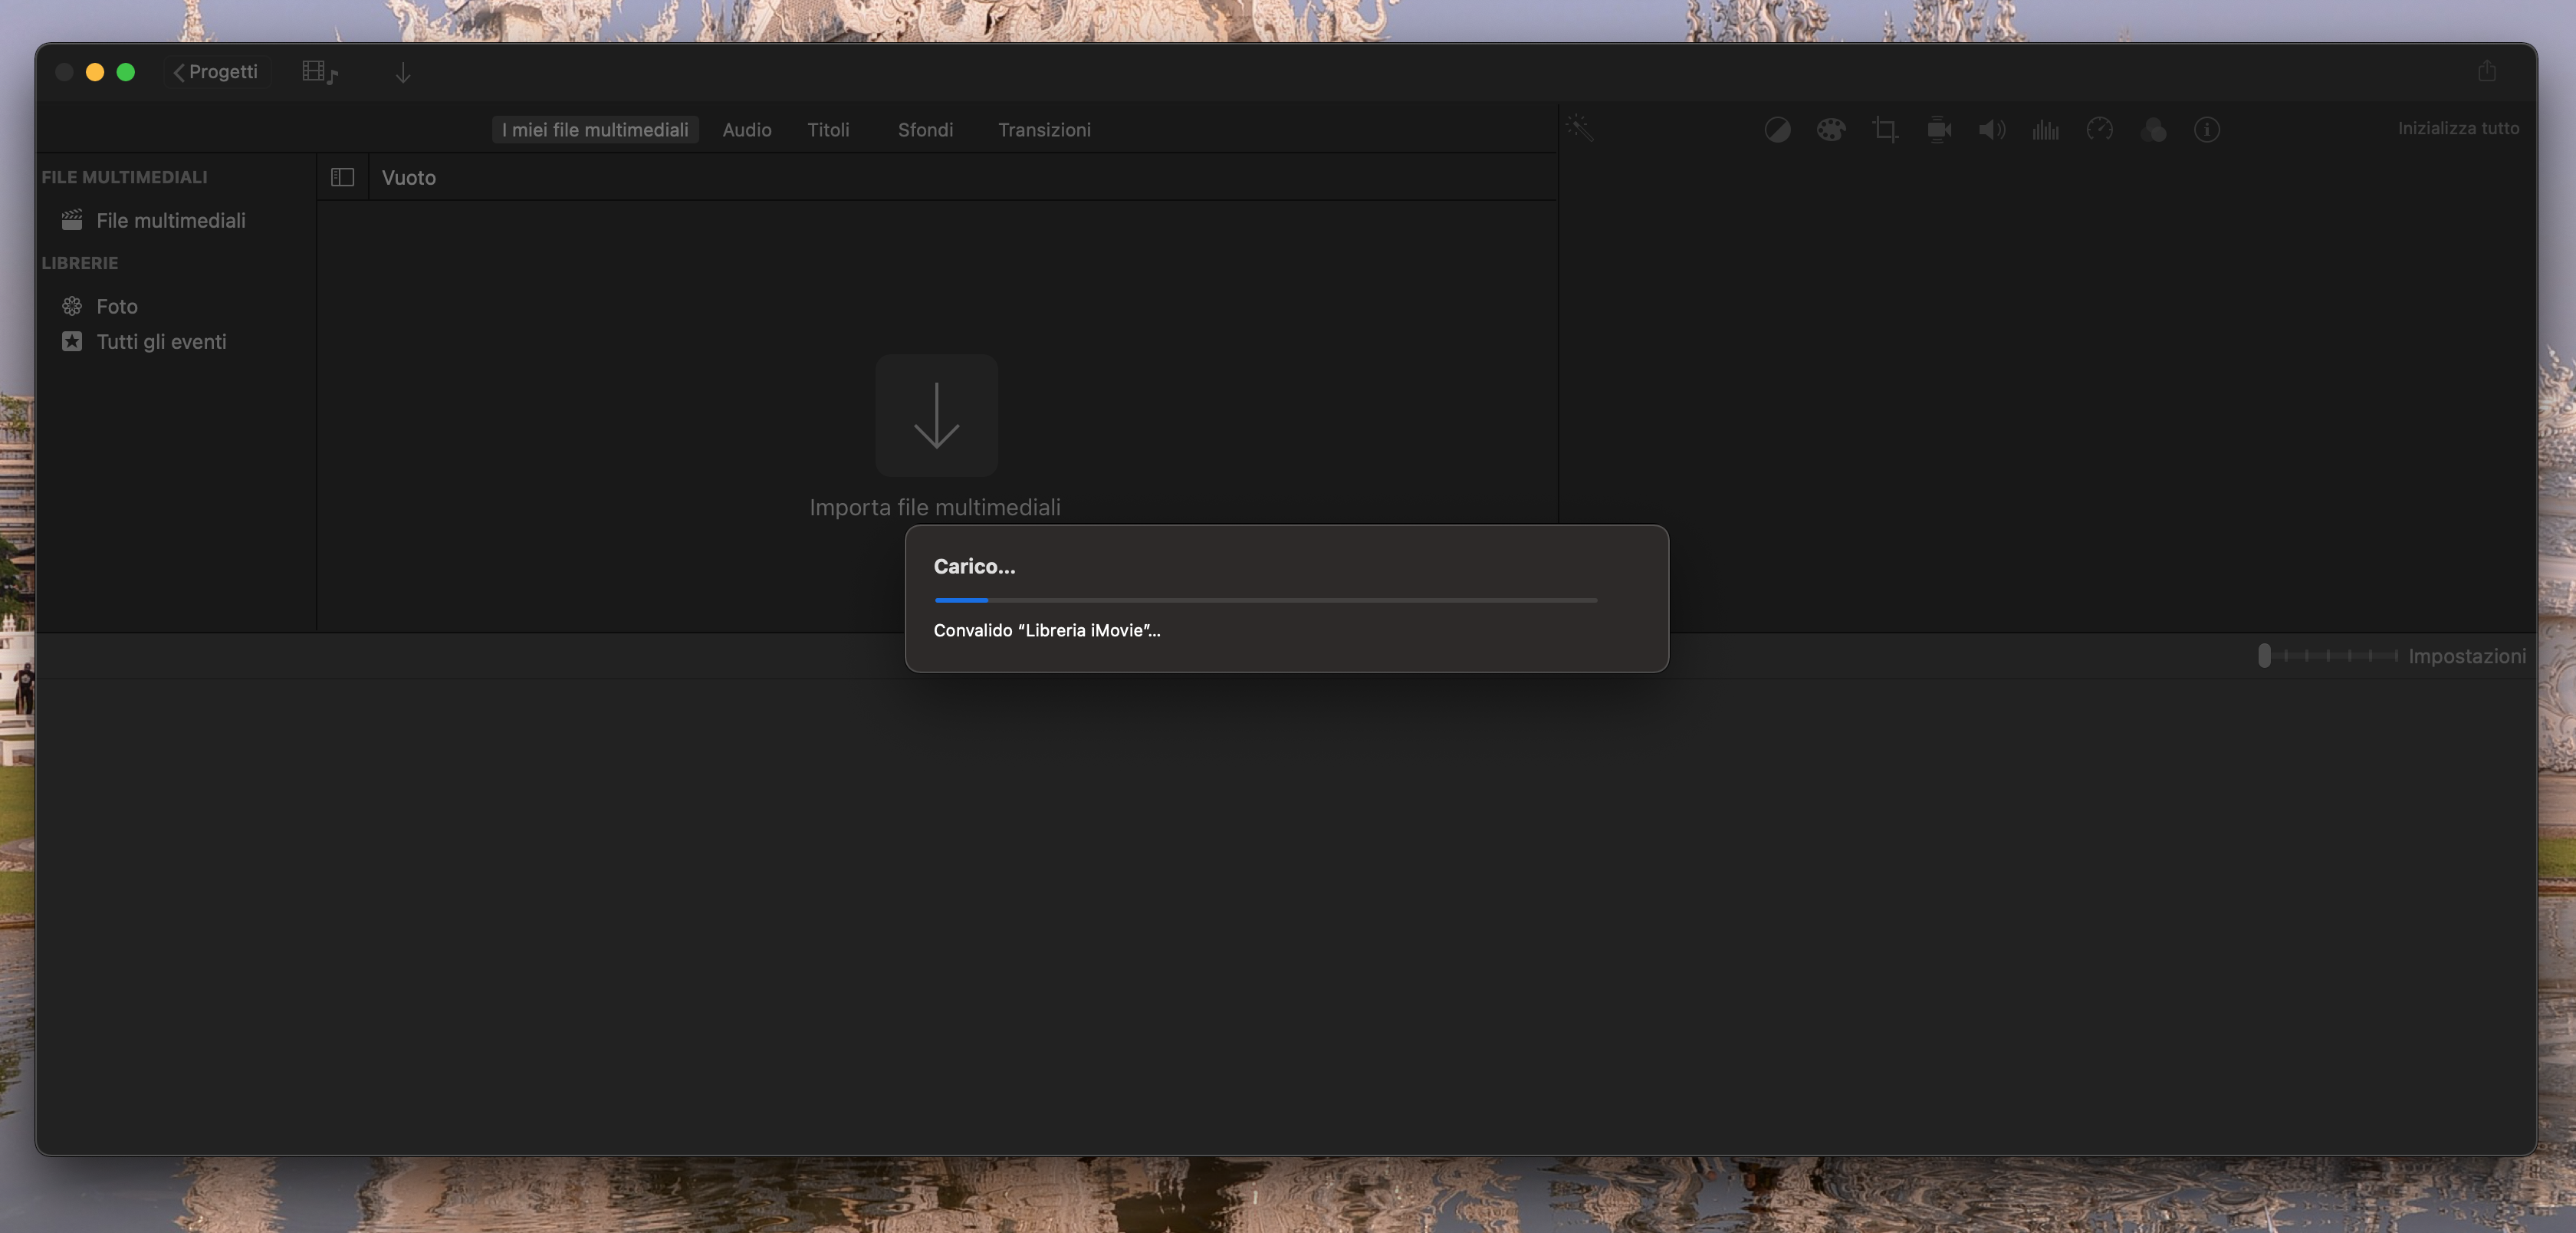Open the clip speed control

(2100, 129)
